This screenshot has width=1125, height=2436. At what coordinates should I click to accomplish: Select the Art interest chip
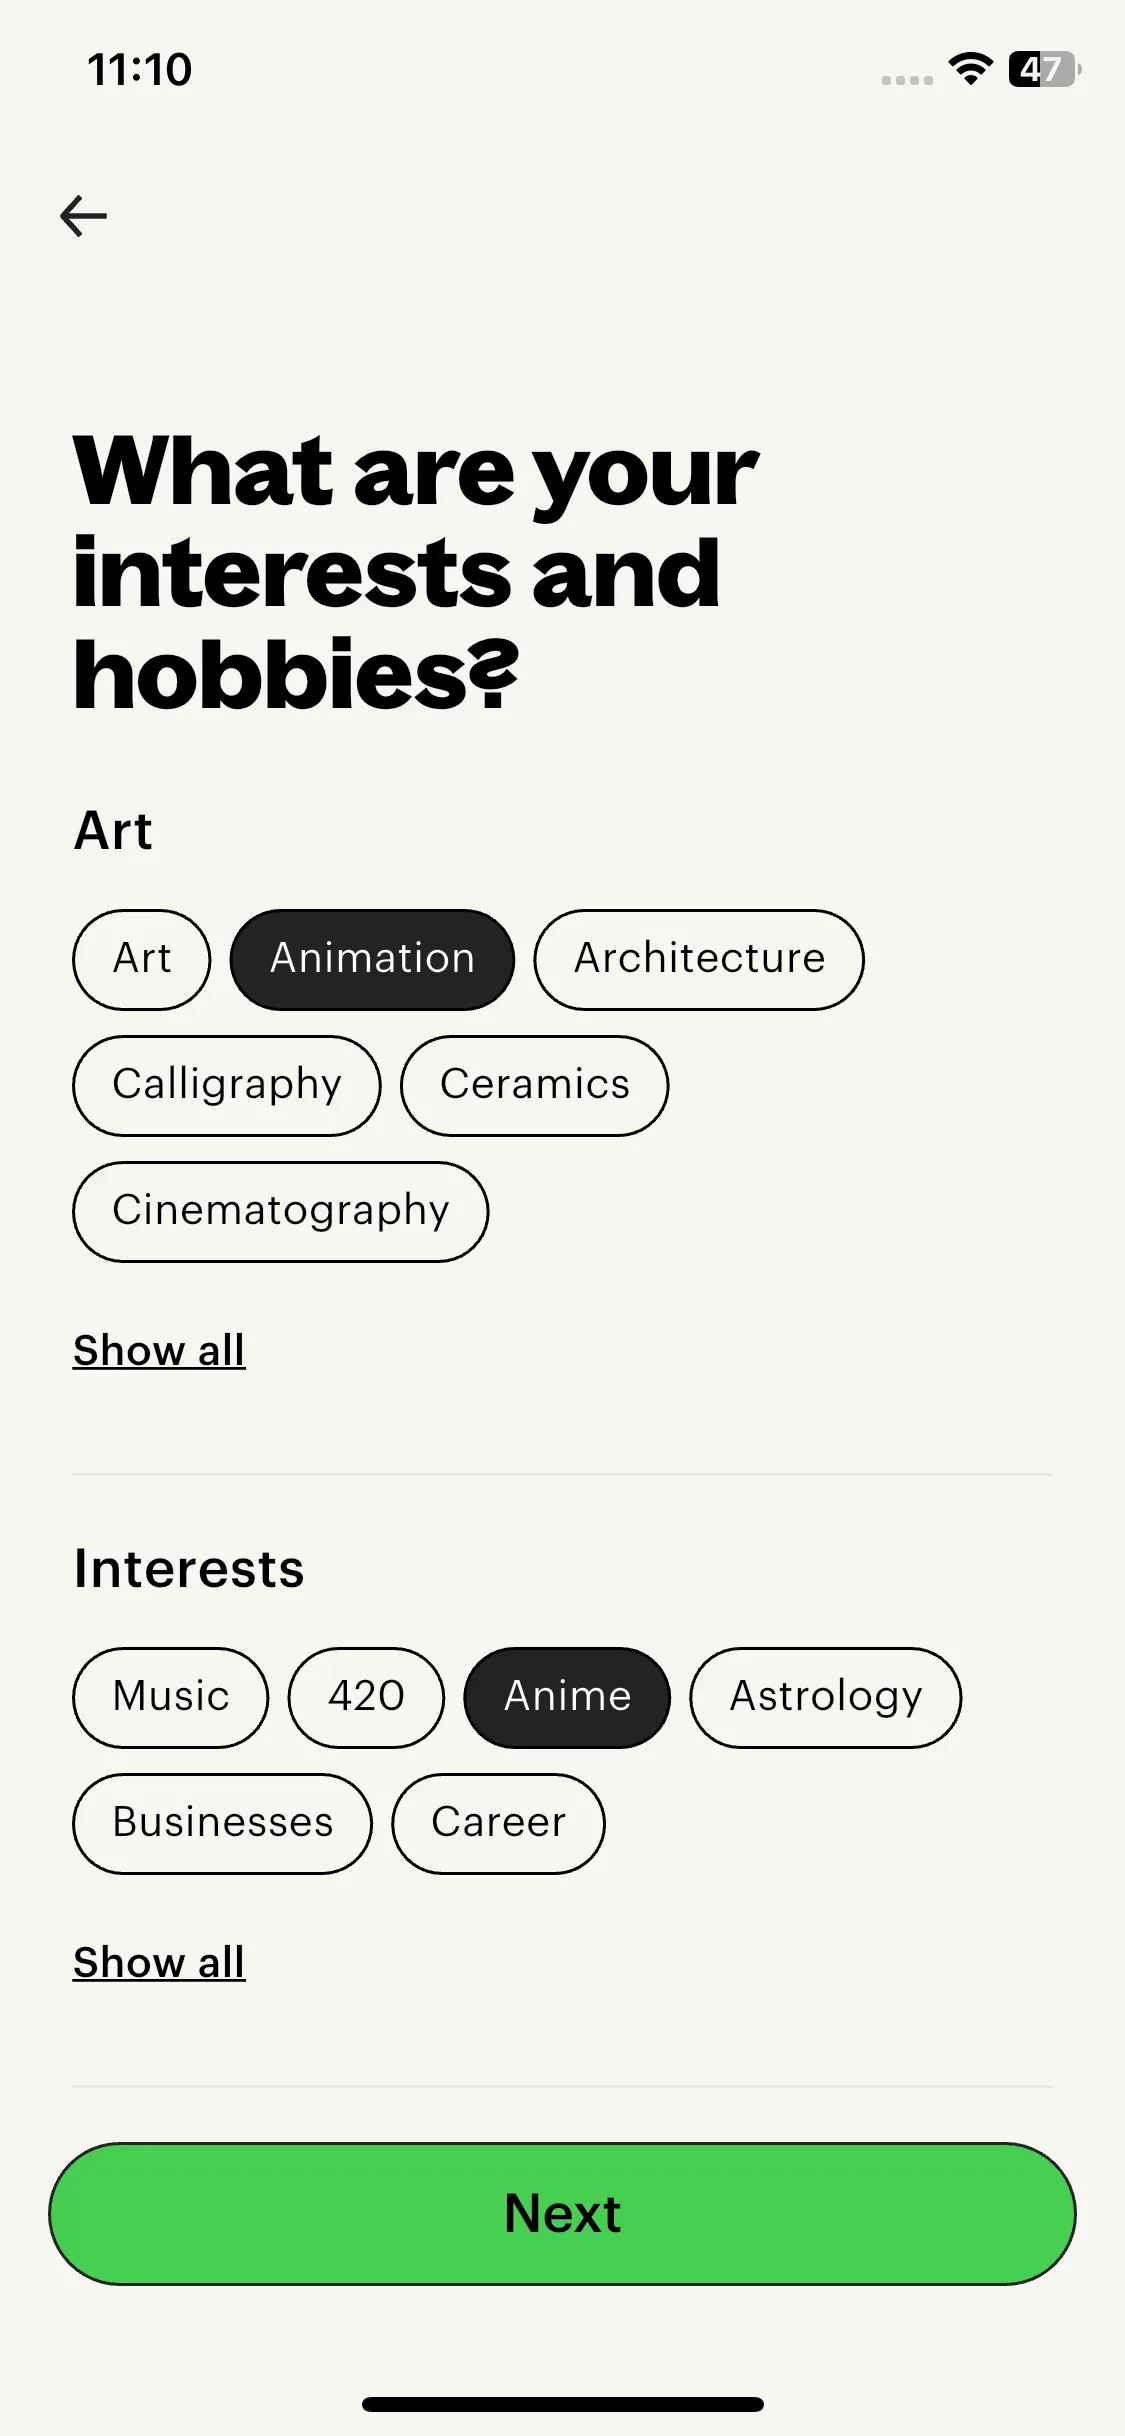(x=142, y=959)
